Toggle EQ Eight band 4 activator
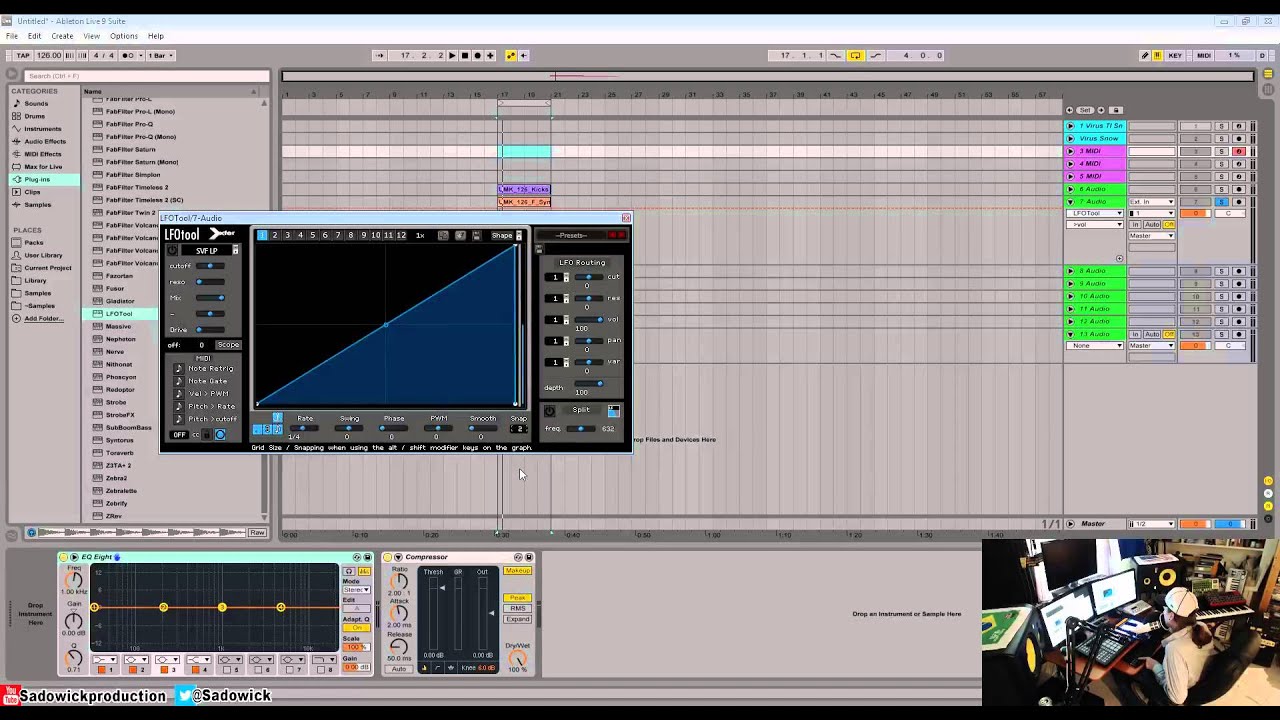 196,669
